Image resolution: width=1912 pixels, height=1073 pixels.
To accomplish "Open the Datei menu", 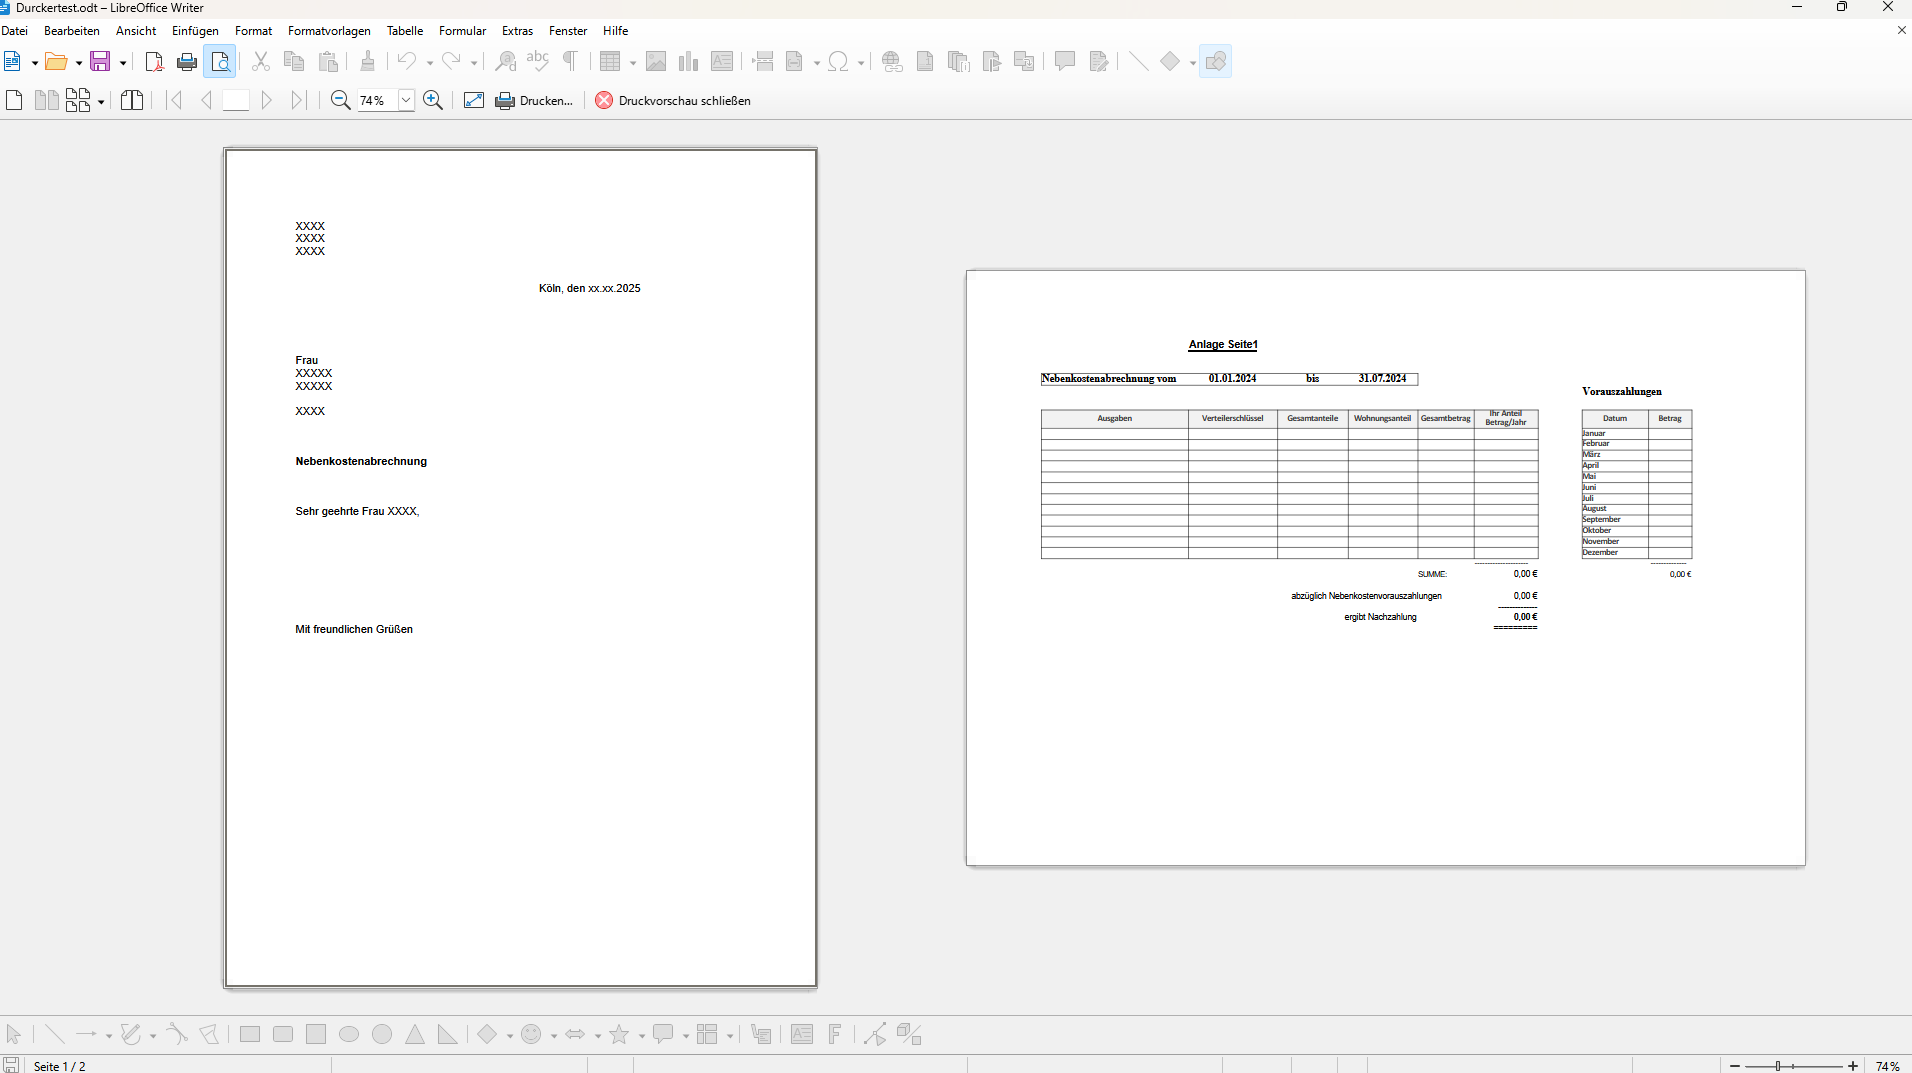I will coord(15,31).
